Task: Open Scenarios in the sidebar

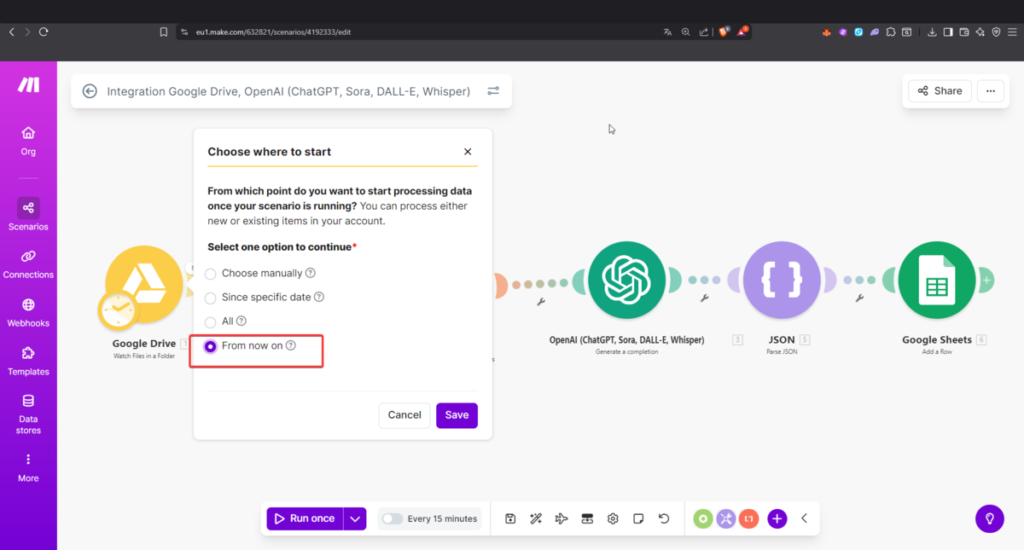Action: click(x=28, y=215)
